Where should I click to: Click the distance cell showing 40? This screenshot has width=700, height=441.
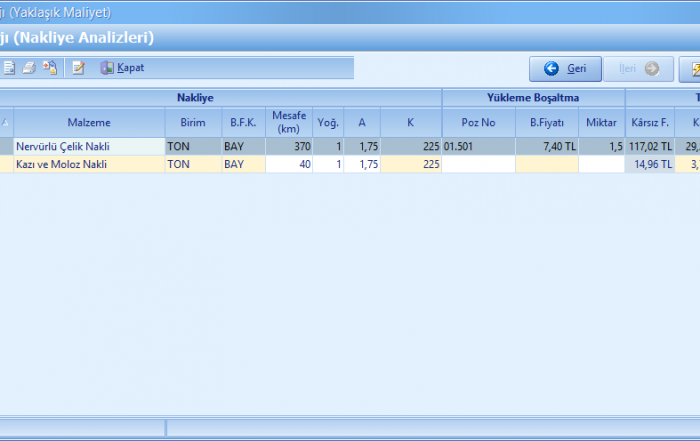click(288, 164)
